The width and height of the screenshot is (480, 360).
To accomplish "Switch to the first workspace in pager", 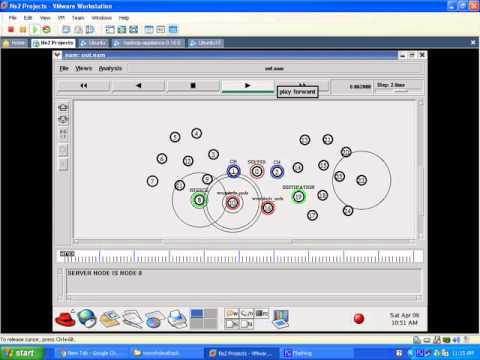I will 196,313.
